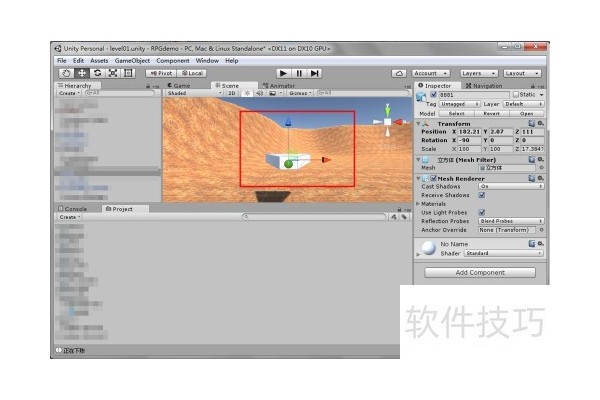Open Mesh Filter help book icon
This screenshot has height=400, width=600.
click(532, 159)
